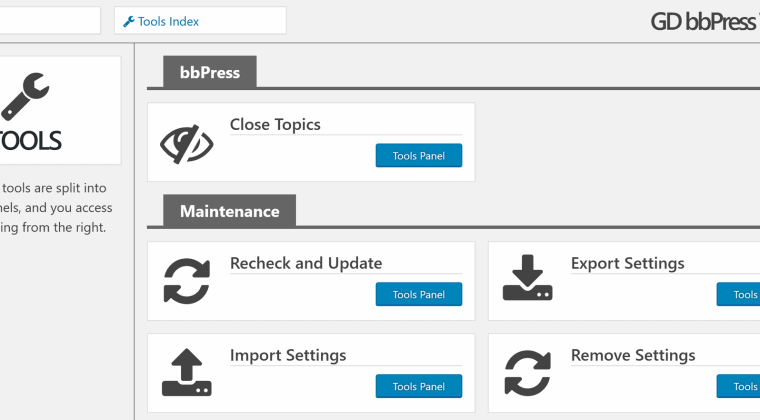Click the Recheck and Update heading
Viewport: 760px width, 420px height.
click(x=306, y=263)
